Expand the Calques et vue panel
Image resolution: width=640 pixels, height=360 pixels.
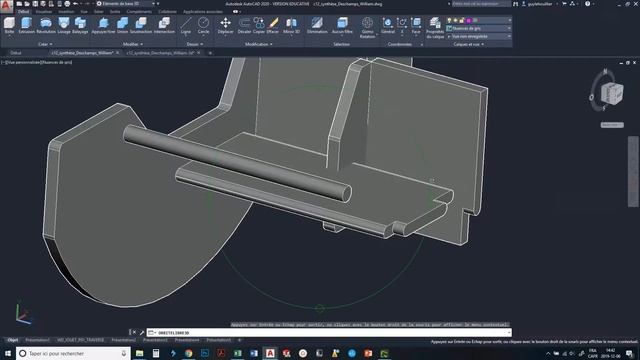pos(469,44)
